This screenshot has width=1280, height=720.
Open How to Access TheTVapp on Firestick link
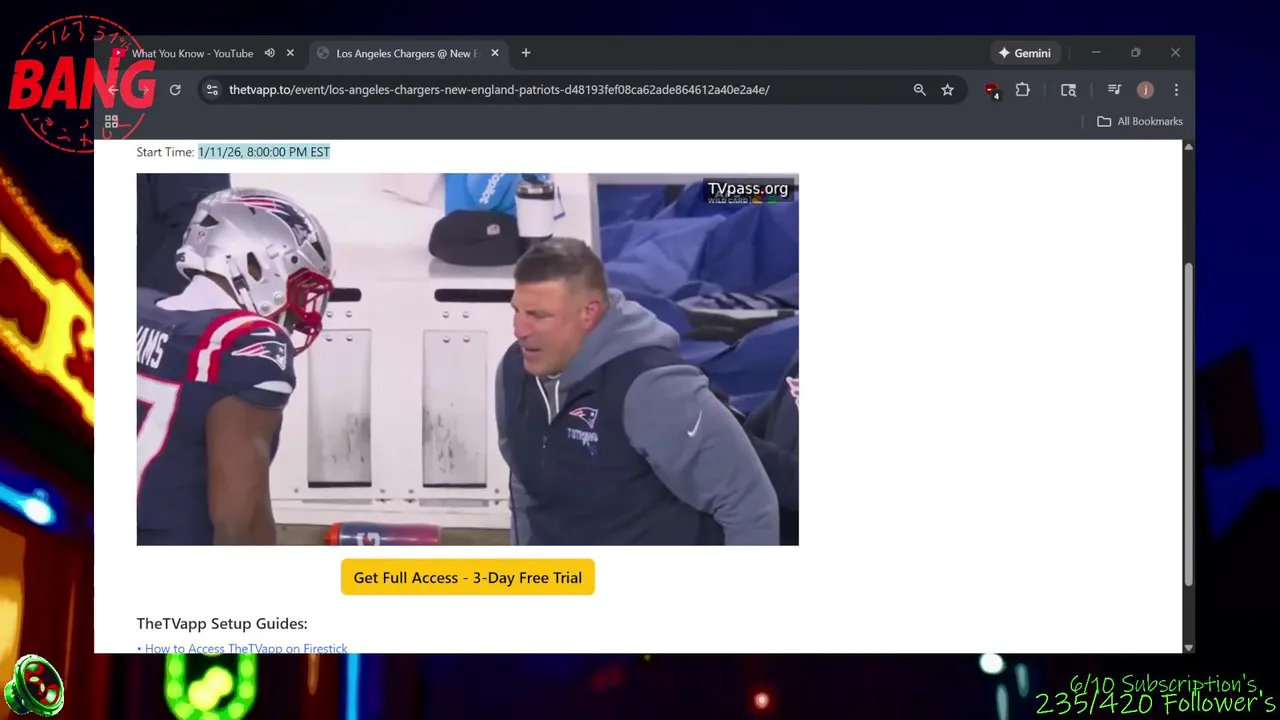point(246,648)
